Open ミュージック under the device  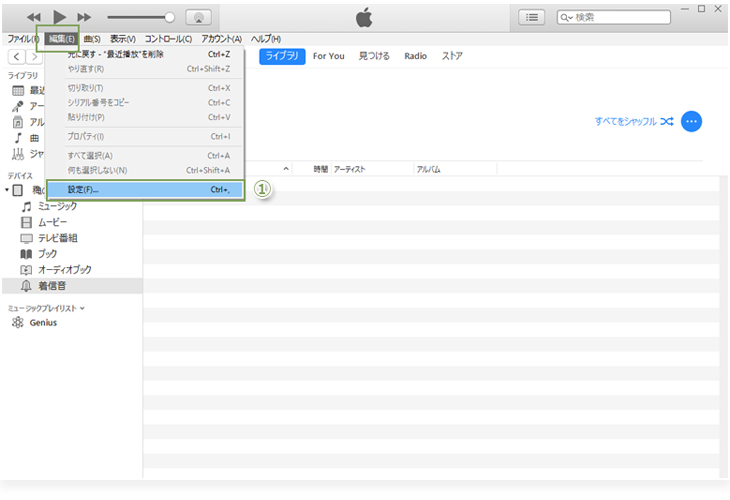tap(58, 206)
